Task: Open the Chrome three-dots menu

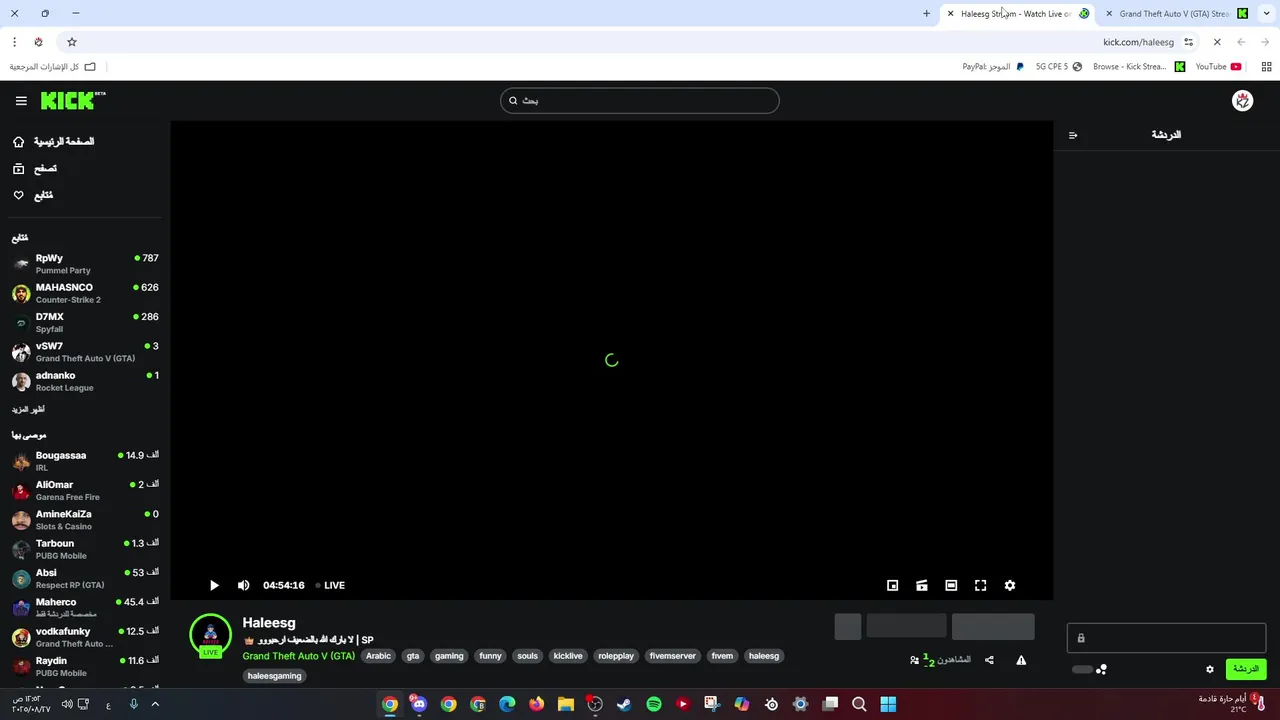Action: [x=14, y=42]
